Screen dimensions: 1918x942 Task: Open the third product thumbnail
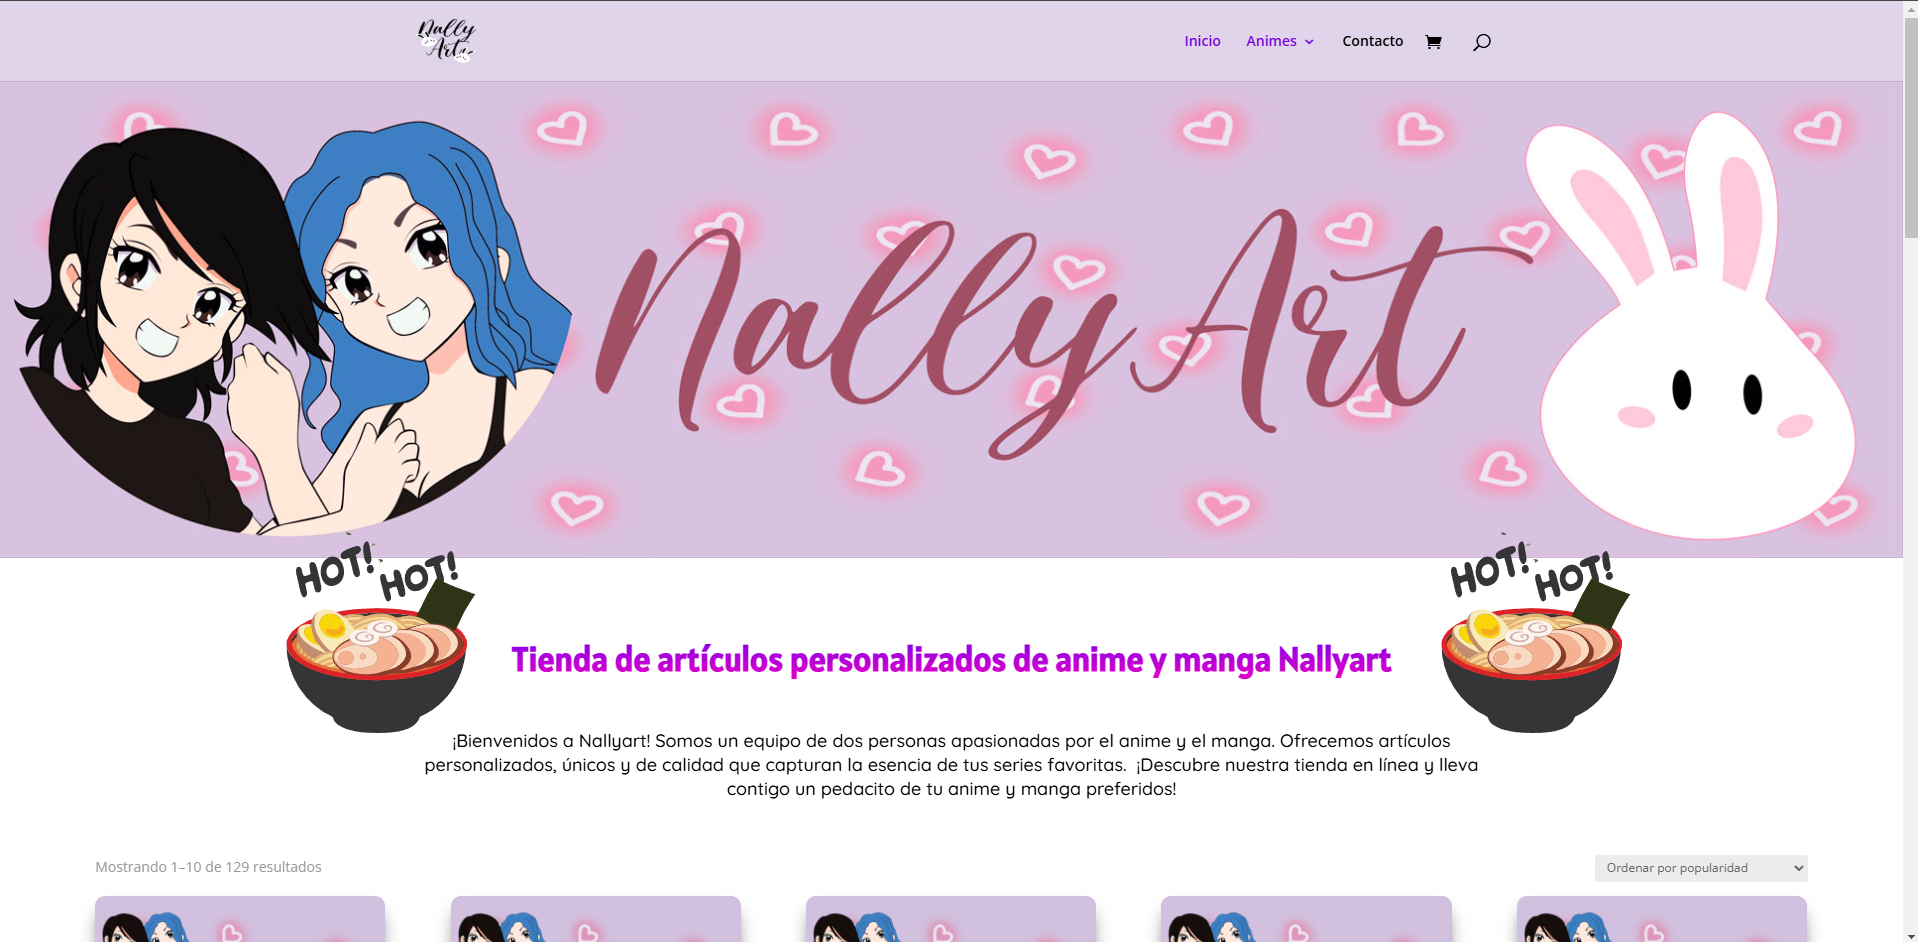click(x=951, y=919)
